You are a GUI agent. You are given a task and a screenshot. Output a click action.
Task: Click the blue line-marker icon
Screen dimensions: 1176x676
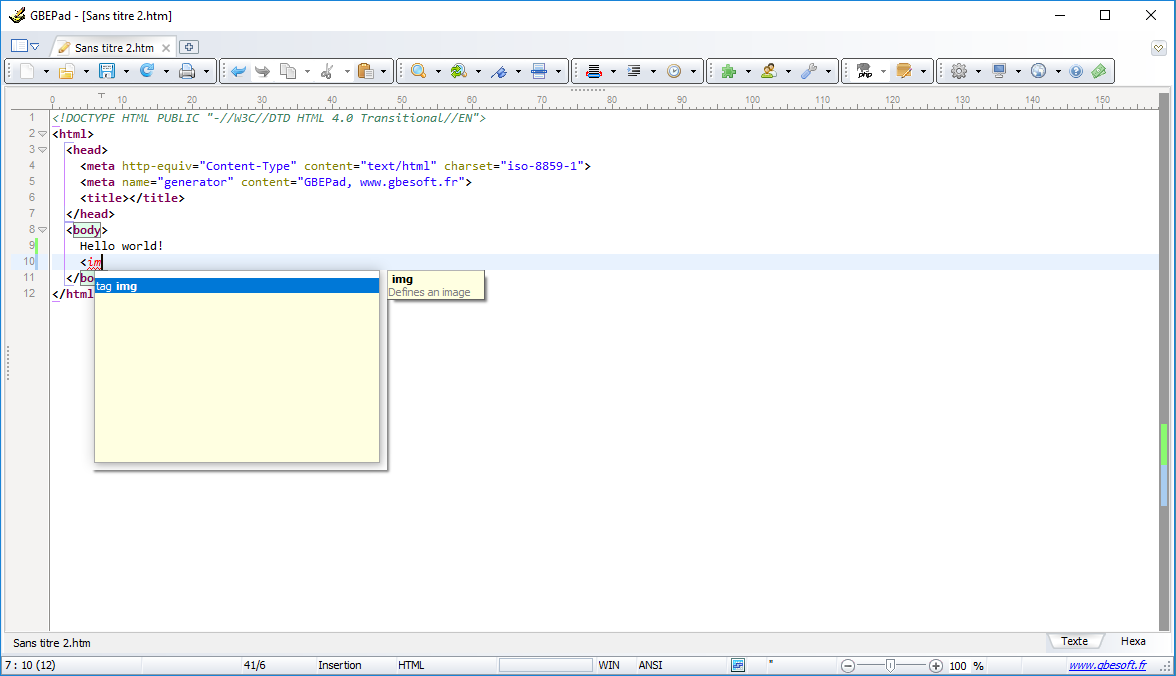[538, 71]
